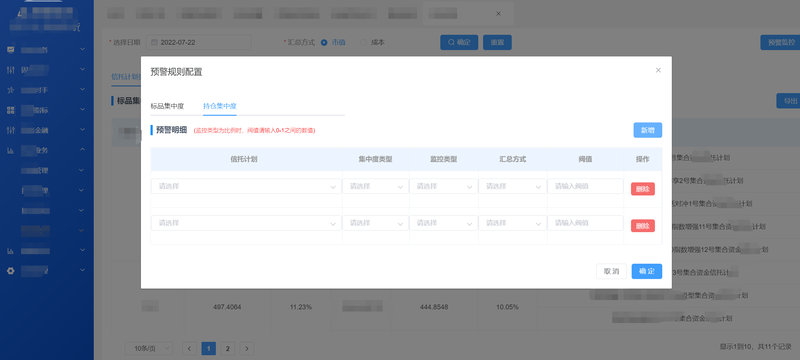Click the four-squares grid icon beside 指标 menu
The image size is (800, 360).
click(x=11, y=110)
